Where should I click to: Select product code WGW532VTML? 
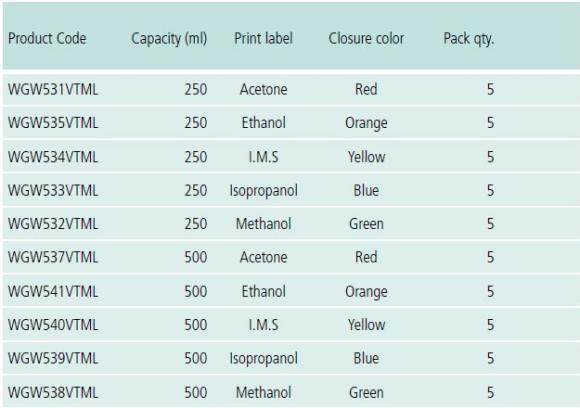[x=53, y=224]
